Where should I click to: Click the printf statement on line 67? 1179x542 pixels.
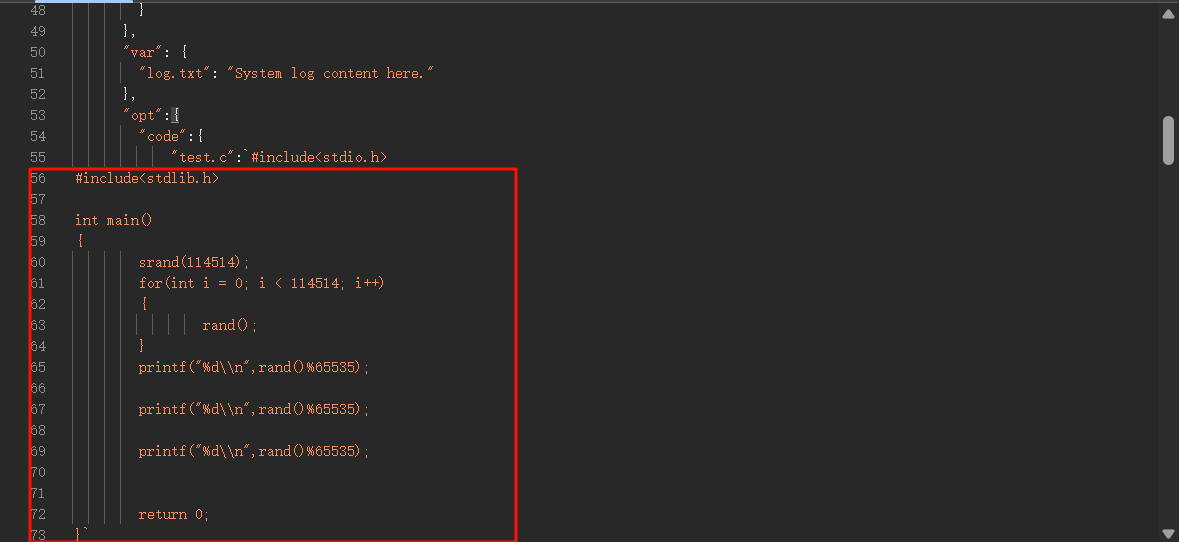[254, 409]
